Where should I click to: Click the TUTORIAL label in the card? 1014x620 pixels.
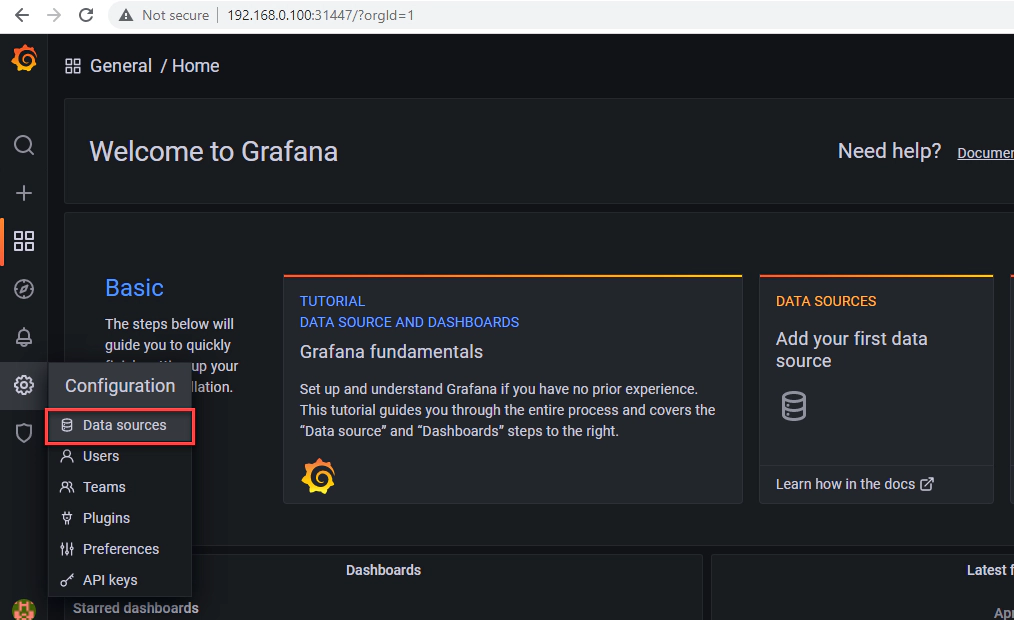point(332,301)
